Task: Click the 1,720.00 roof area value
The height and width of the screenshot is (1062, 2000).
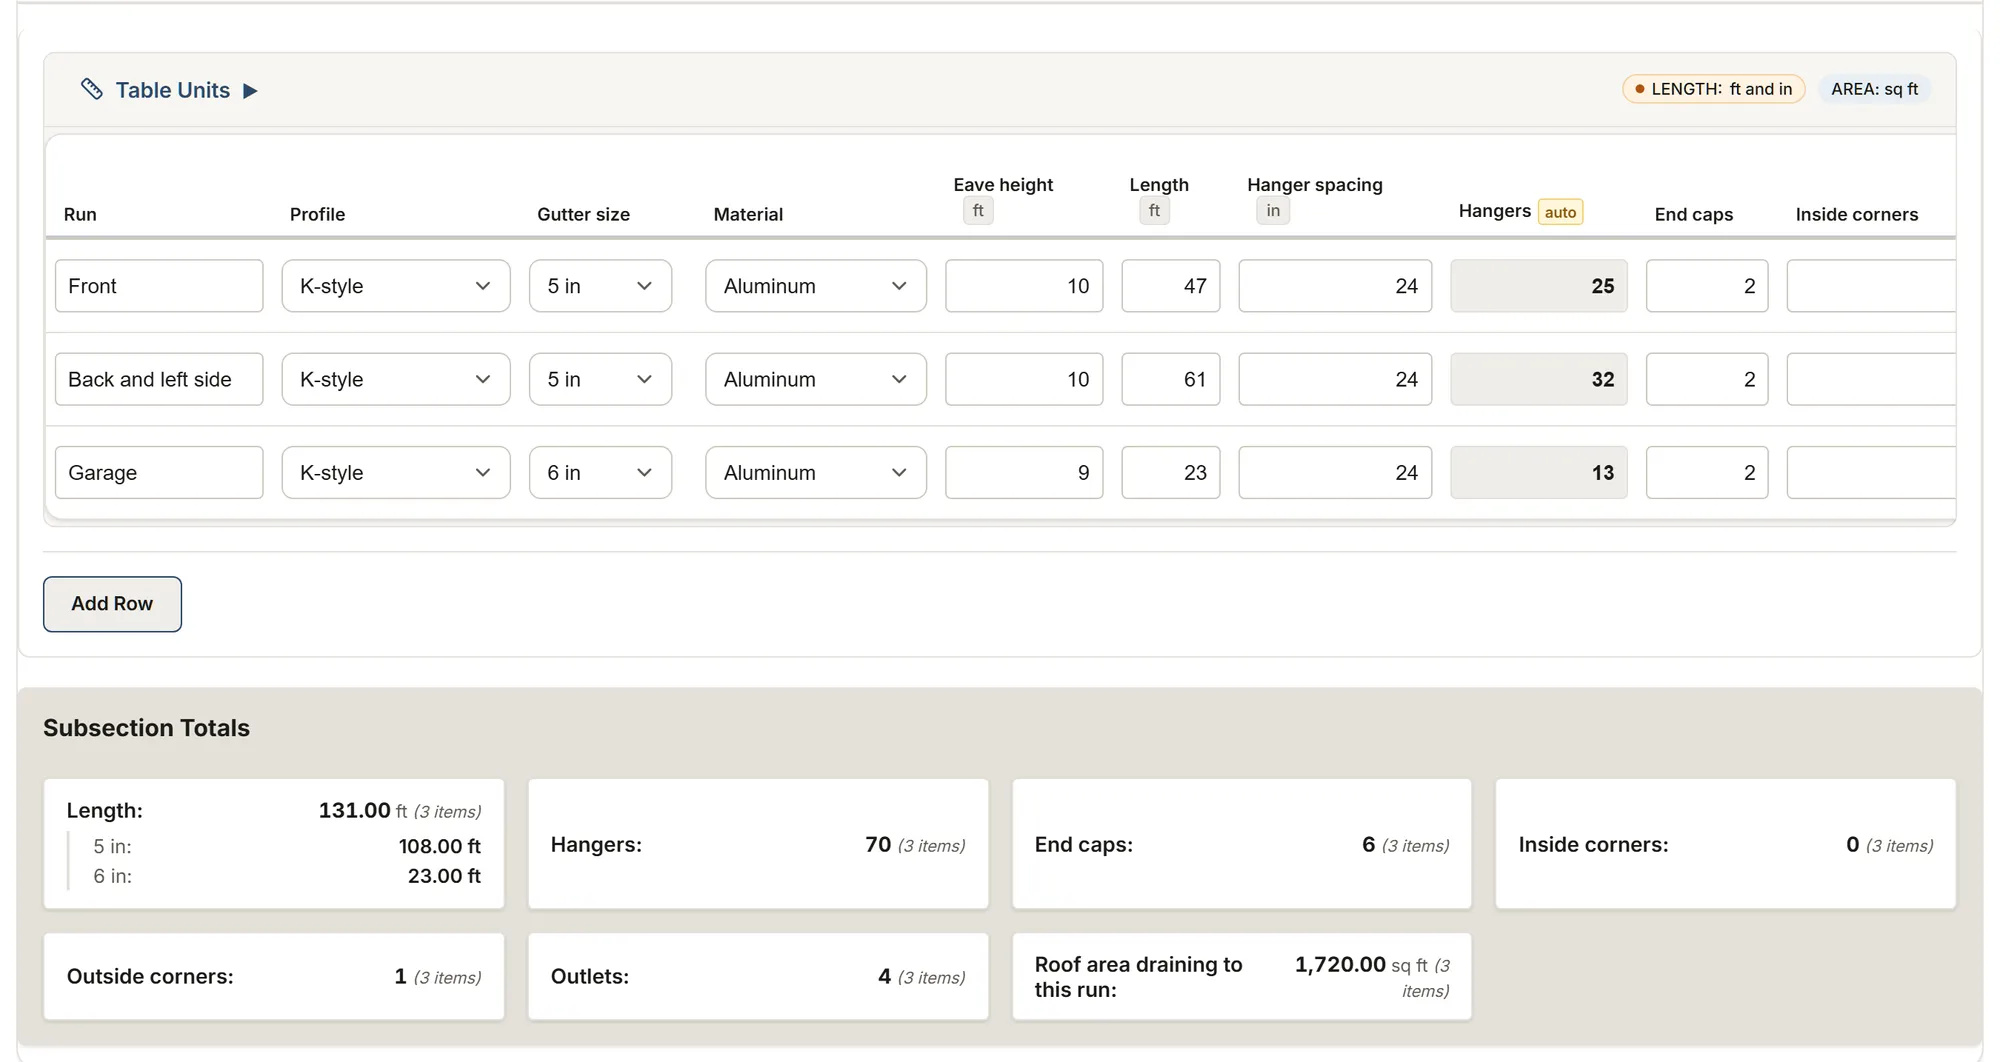Action: pyautogui.click(x=1340, y=965)
